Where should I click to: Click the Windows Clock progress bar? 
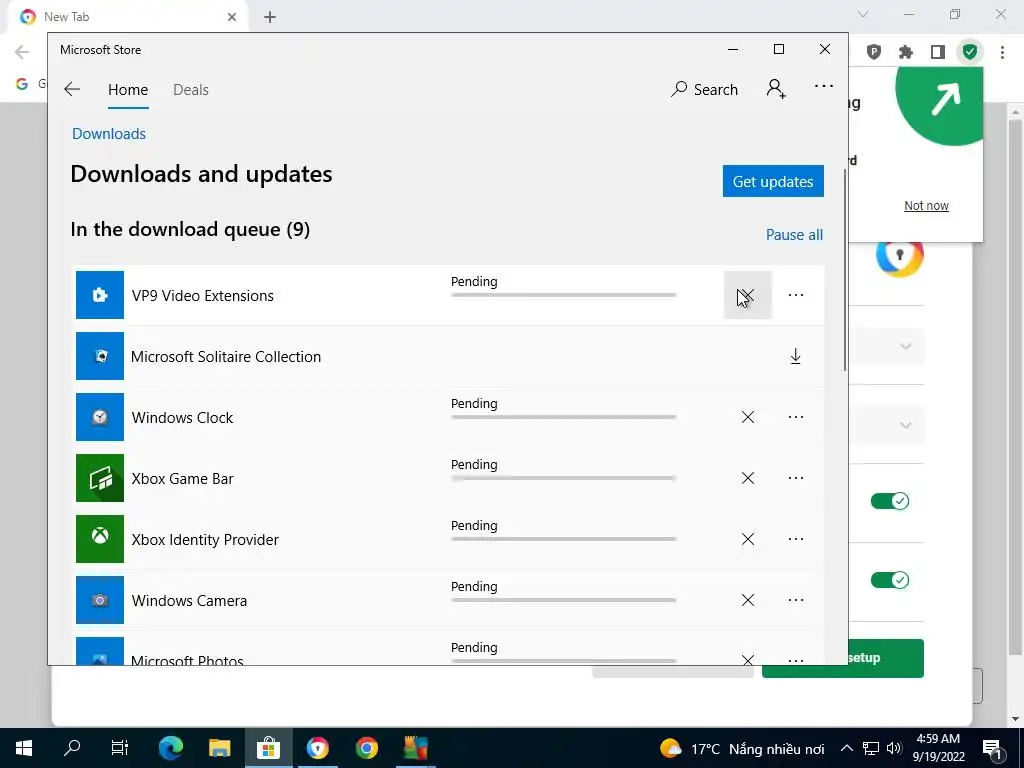pyautogui.click(x=564, y=417)
